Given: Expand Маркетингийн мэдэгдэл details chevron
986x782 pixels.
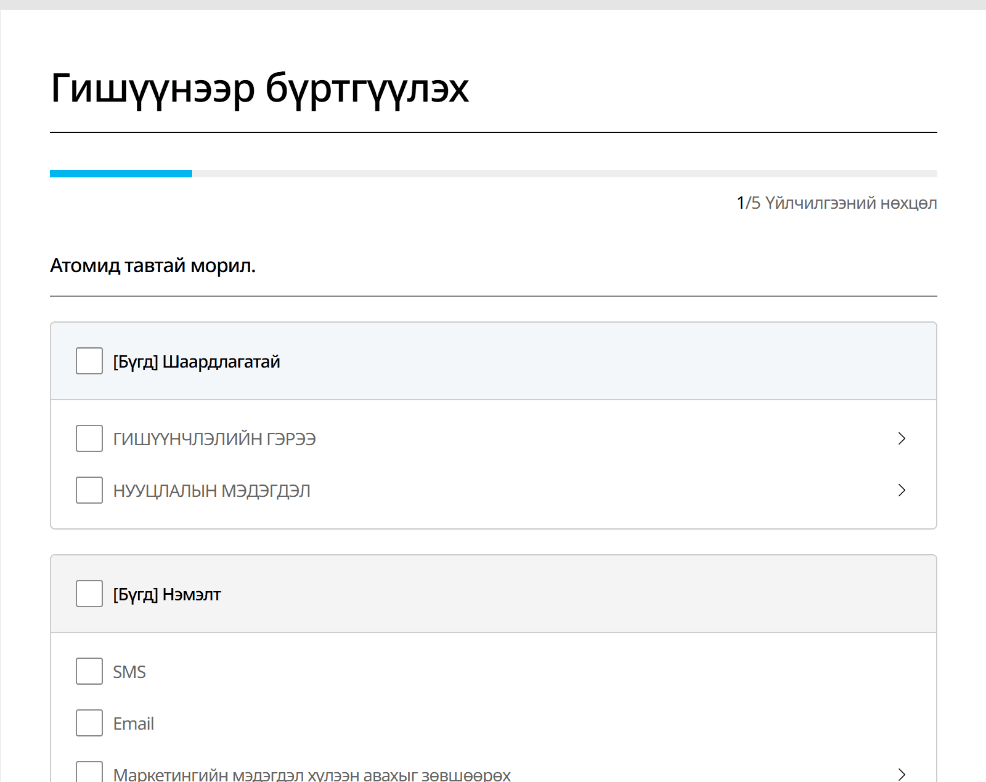Looking at the screenshot, I should pyautogui.click(x=902, y=774).
